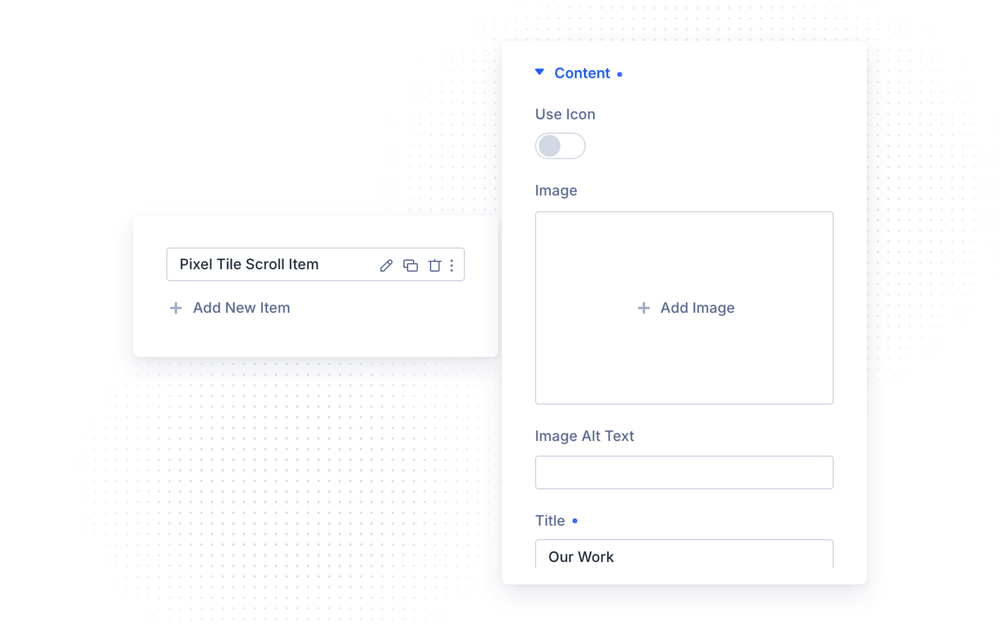Focus the Image Alt Text input field
Image resolution: width=1000 pixels, height=625 pixels.
684,473
